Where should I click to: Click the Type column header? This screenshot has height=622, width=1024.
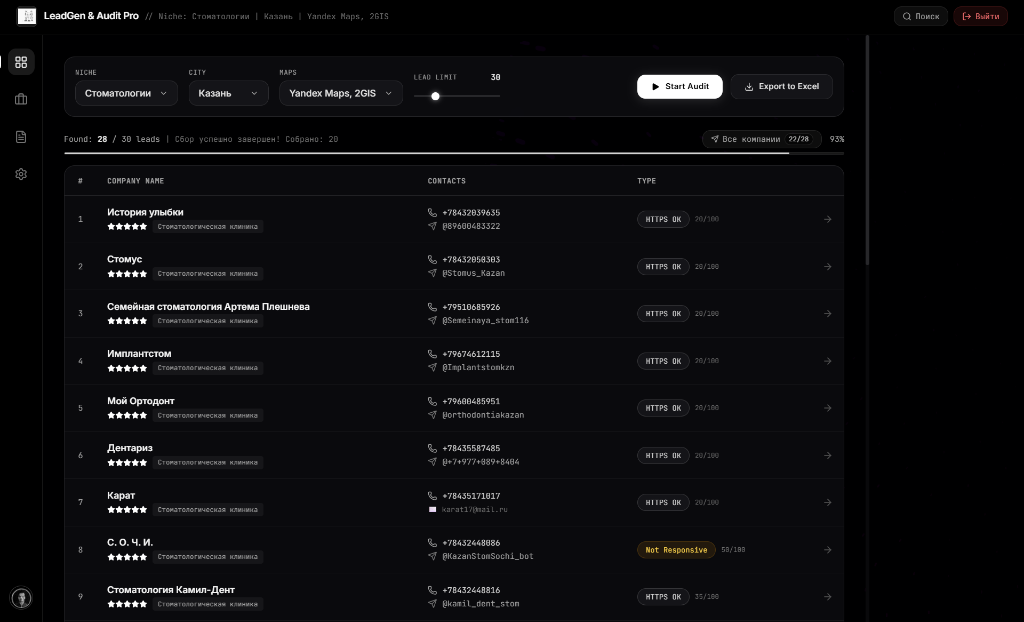[647, 181]
